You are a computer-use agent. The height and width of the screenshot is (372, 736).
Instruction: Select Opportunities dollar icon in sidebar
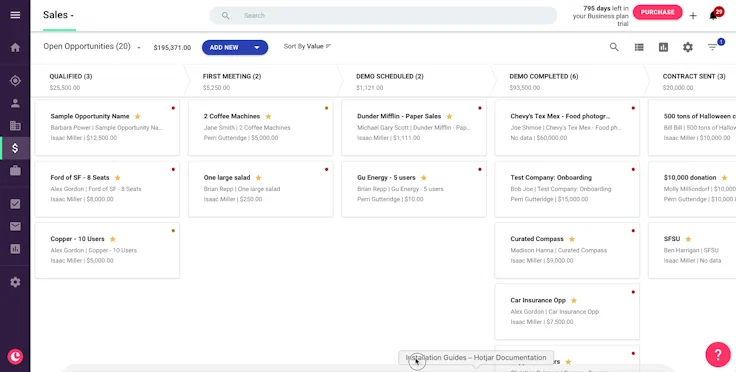(15, 148)
